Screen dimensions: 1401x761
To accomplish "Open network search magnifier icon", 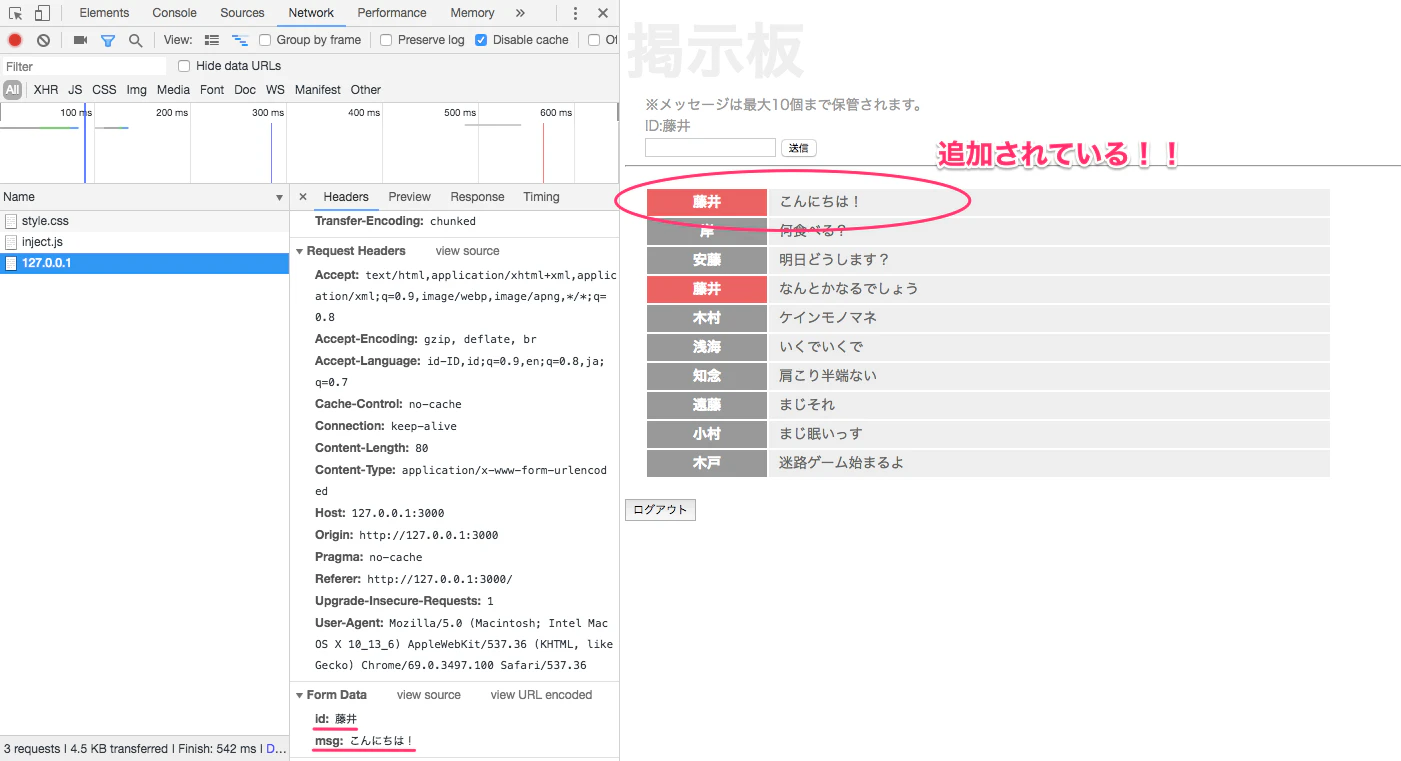I will coord(135,40).
